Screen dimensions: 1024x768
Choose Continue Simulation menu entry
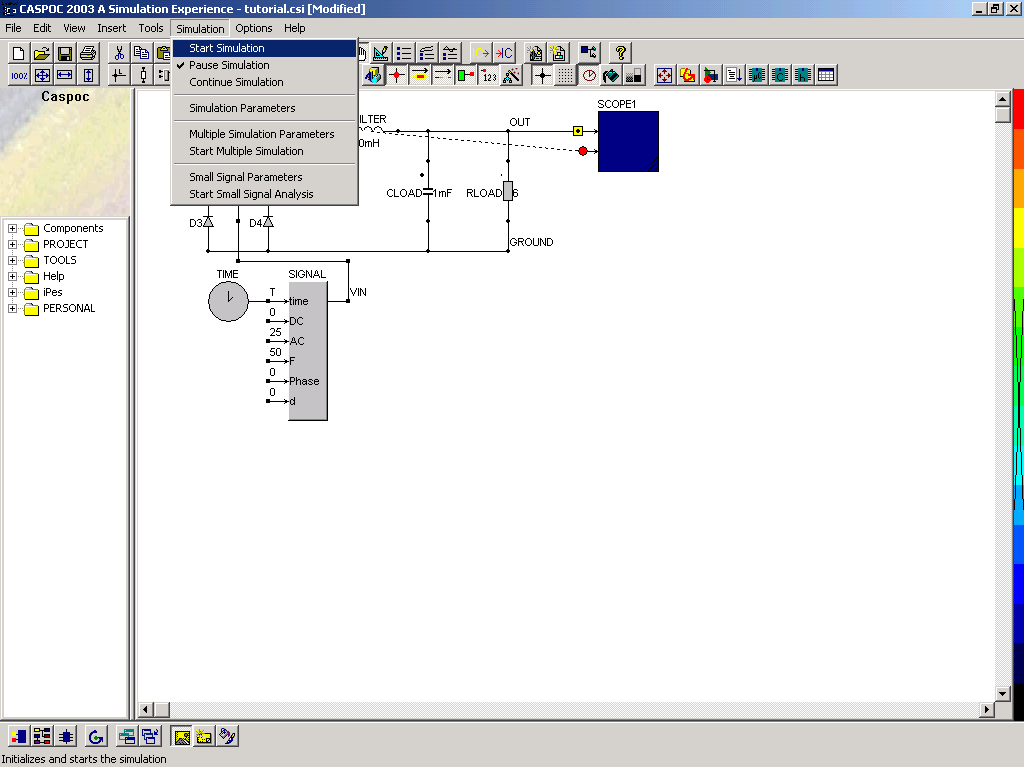click(264, 82)
